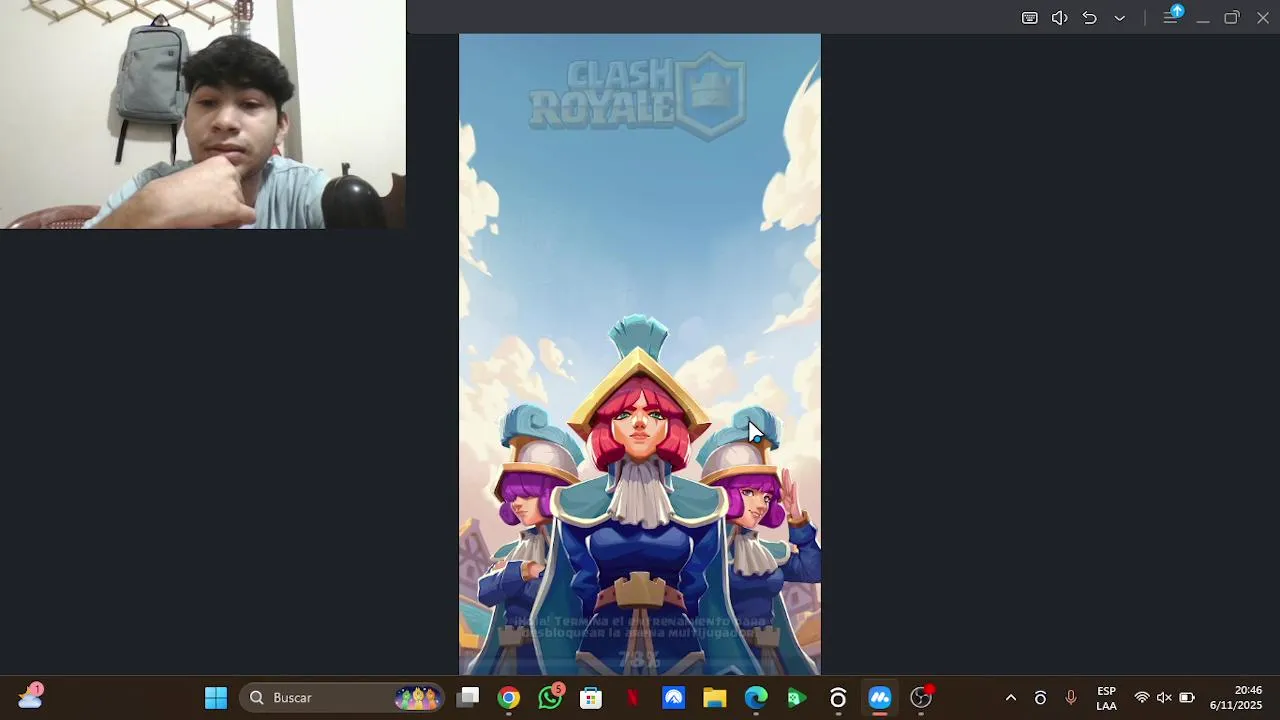
Task: Open the Windows Start menu
Action: [x=216, y=697]
